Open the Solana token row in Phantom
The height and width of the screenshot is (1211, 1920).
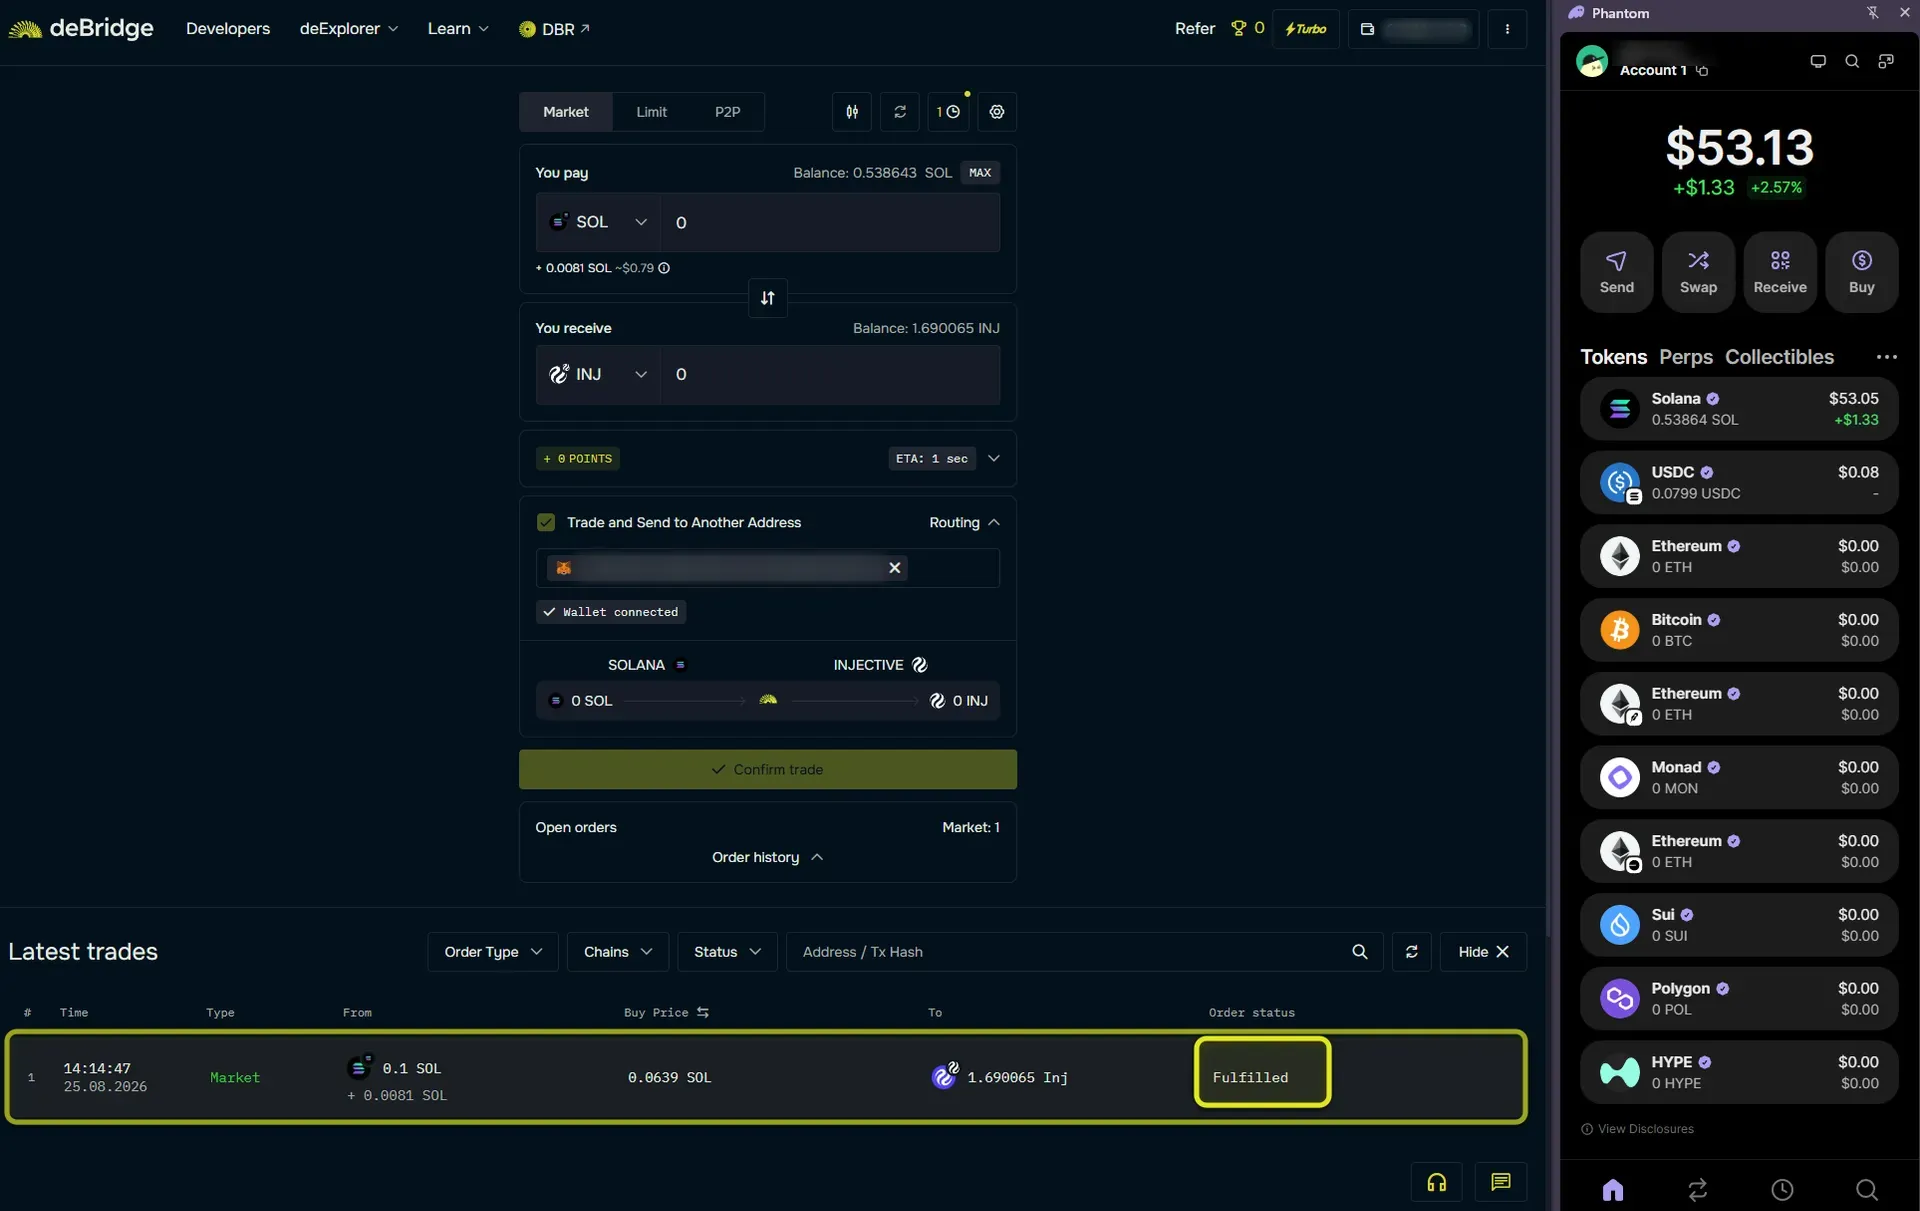point(1739,409)
